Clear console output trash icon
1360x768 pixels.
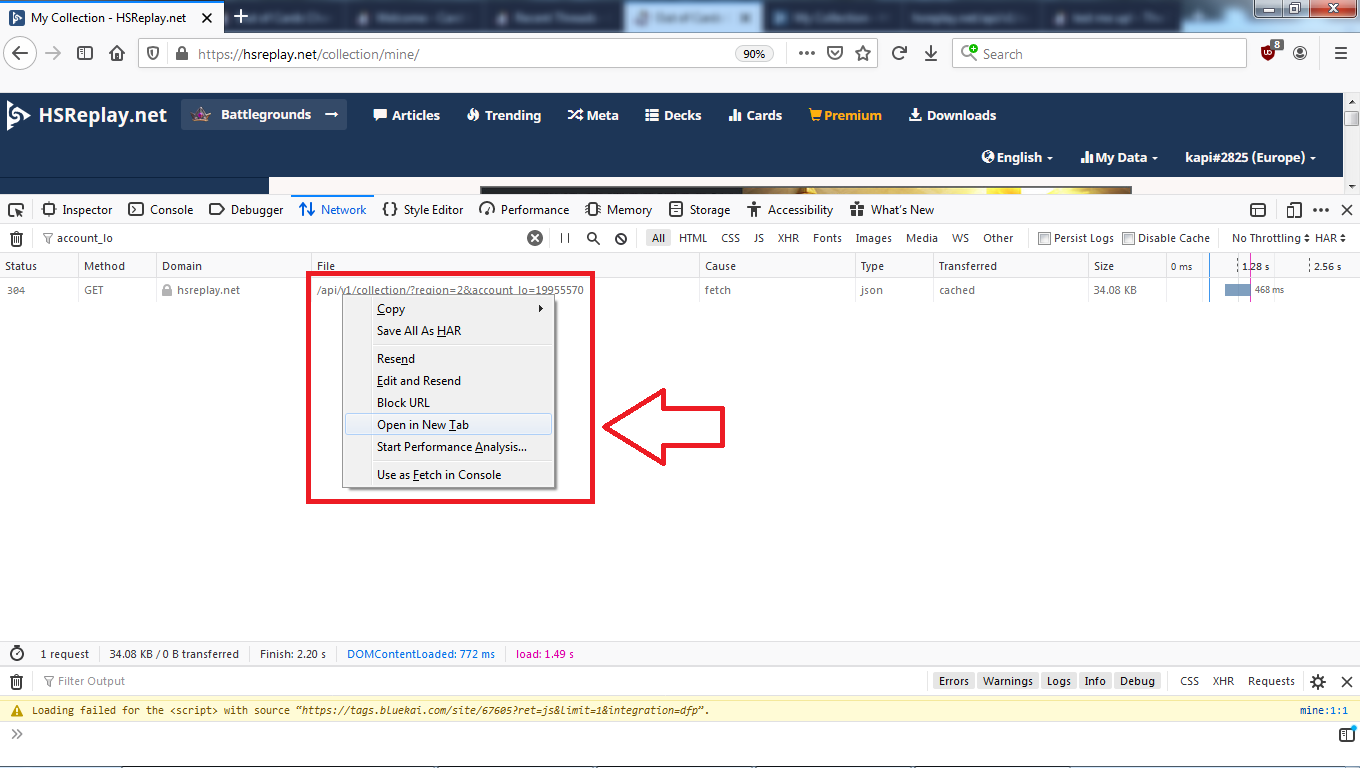pyautogui.click(x=16, y=681)
